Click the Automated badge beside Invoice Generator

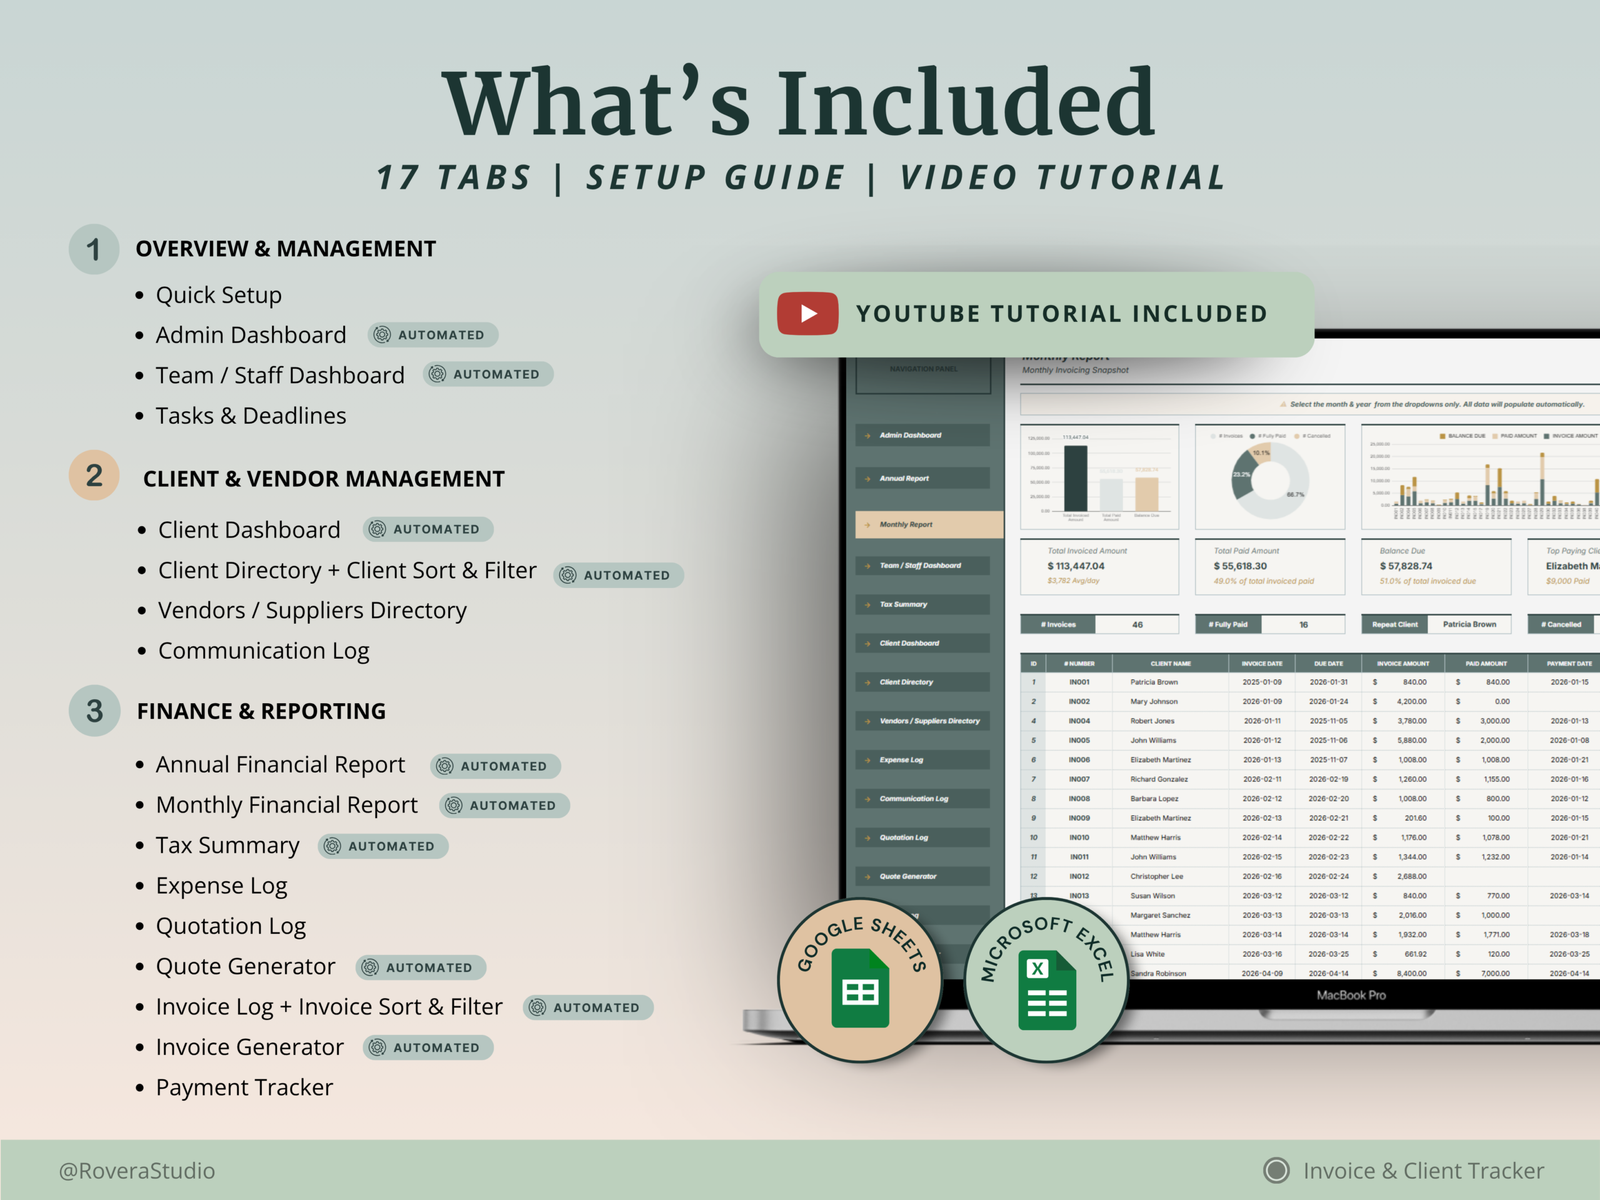(x=428, y=1047)
